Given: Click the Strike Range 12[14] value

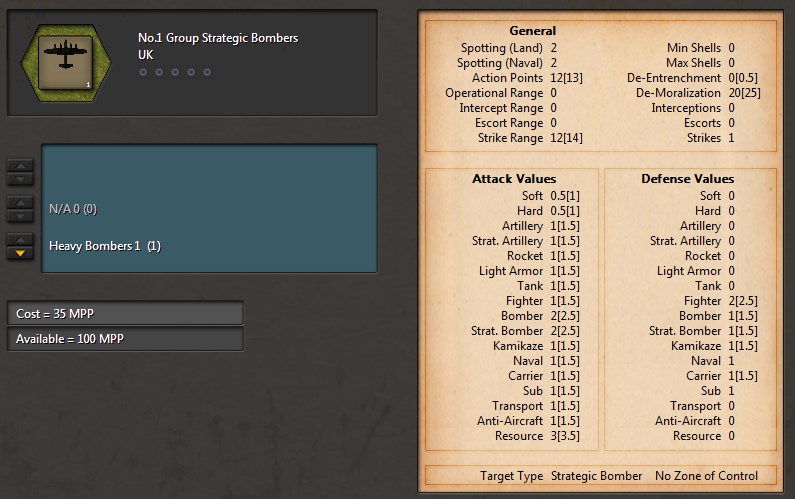Looking at the screenshot, I should pyautogui.click(x=566, y=138).
